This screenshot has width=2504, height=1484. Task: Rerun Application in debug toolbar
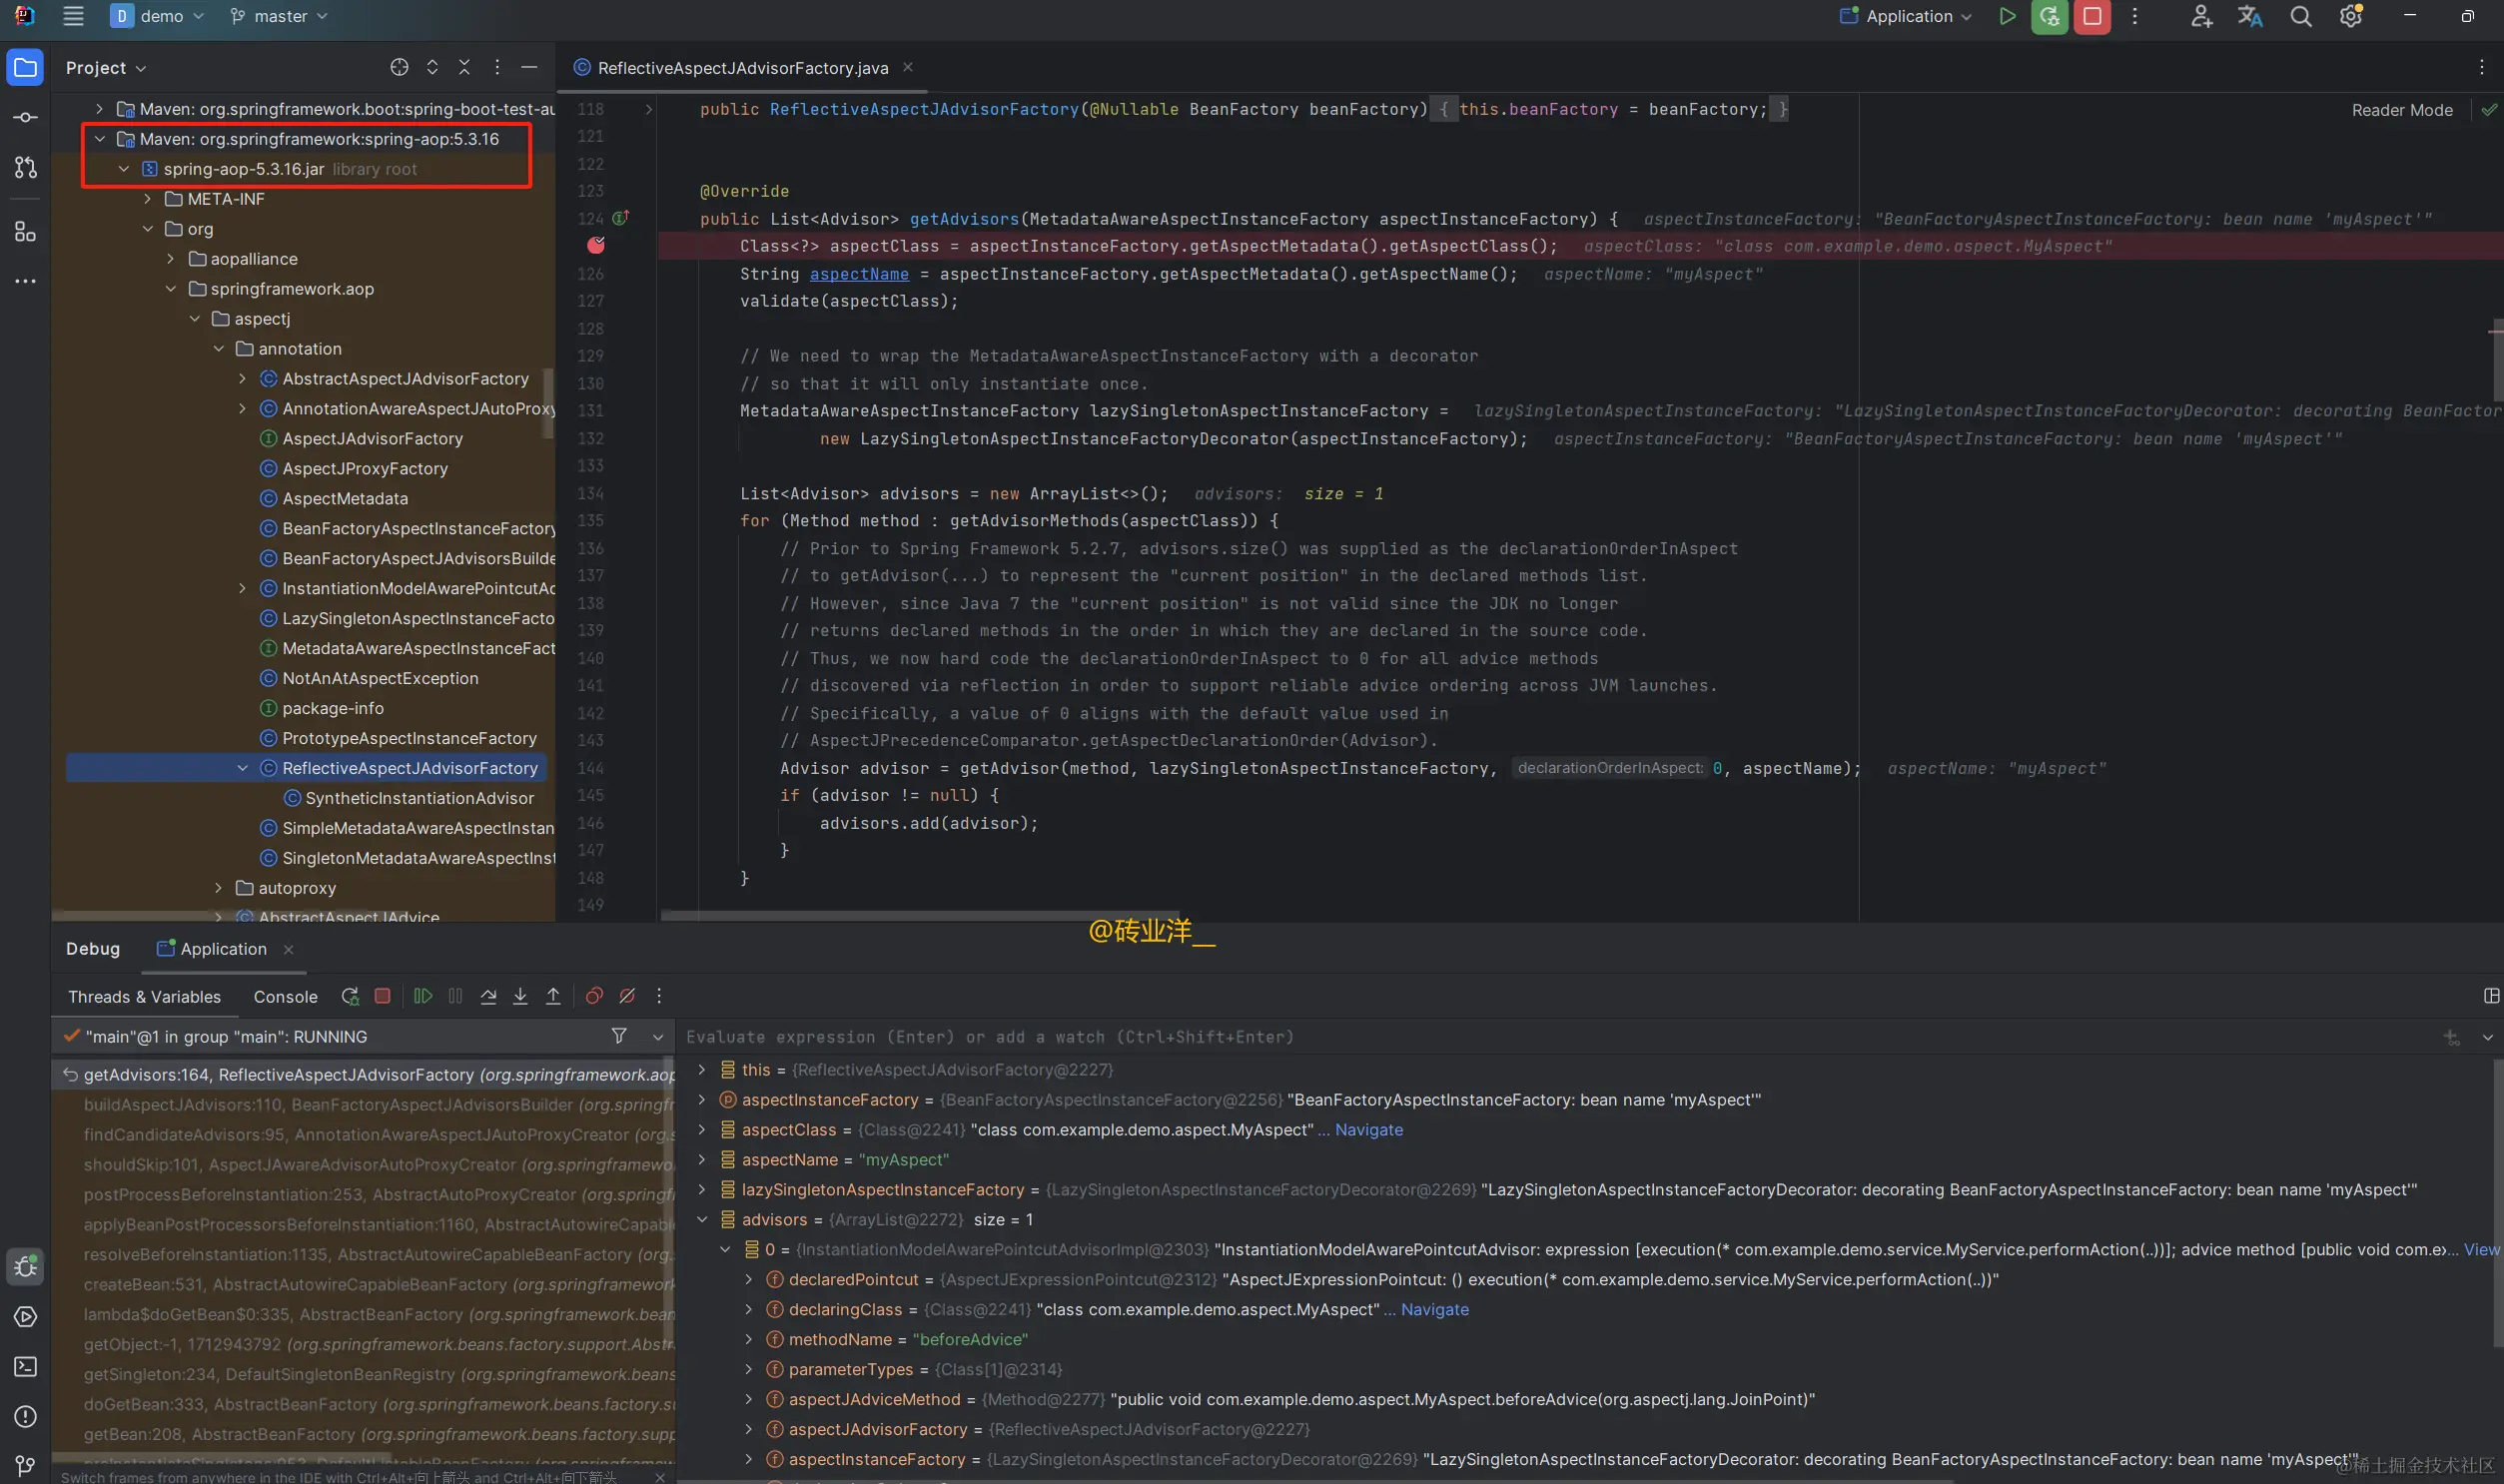[x=350, y=996]
